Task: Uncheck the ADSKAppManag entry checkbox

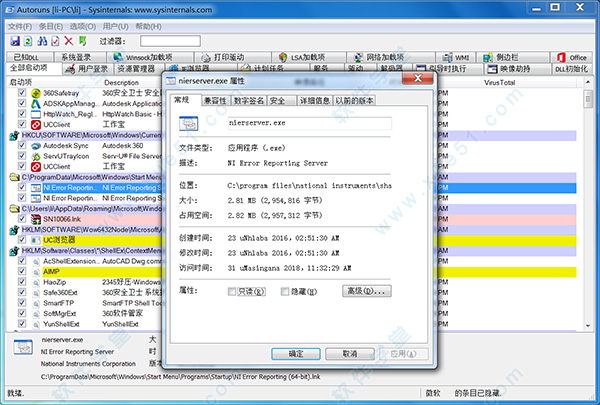Action: (x=22, y=103)
